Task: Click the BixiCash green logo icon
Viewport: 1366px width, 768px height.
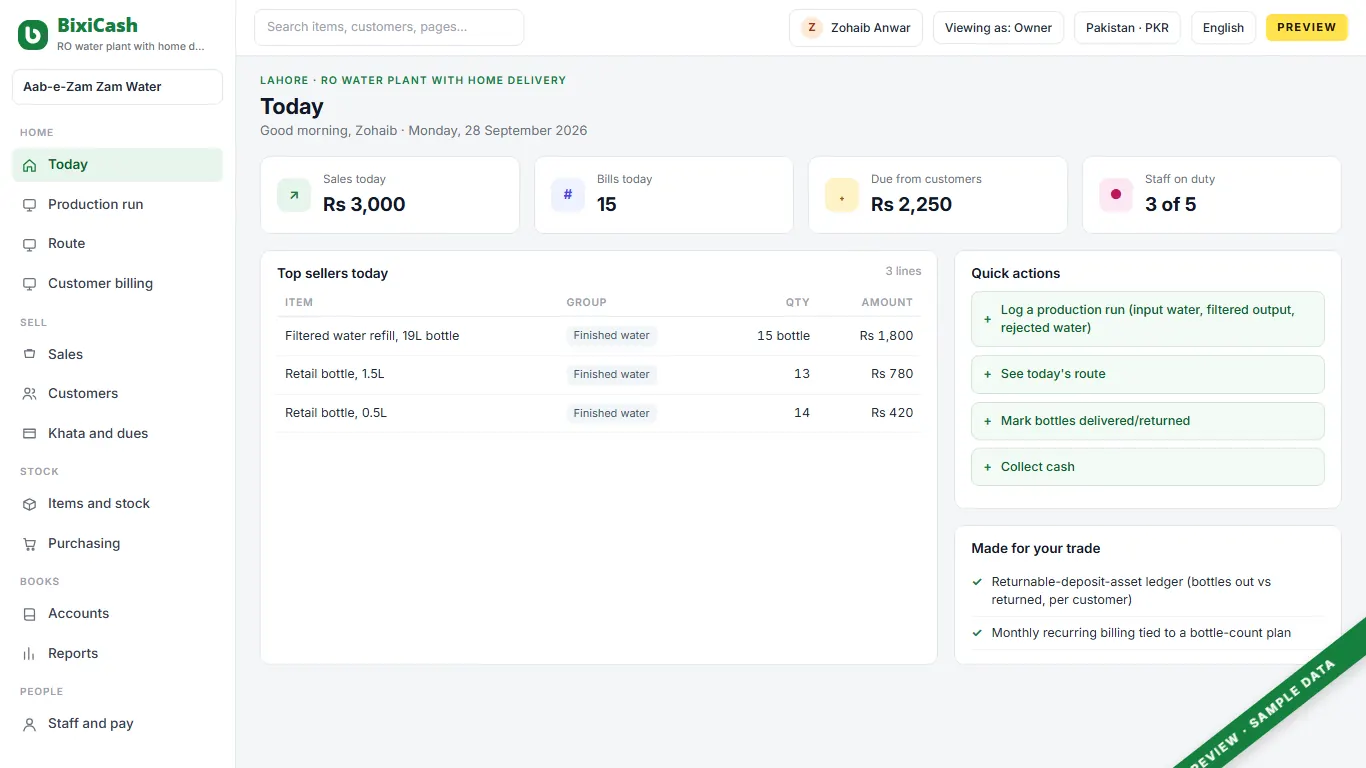Action: click(33, 35)
